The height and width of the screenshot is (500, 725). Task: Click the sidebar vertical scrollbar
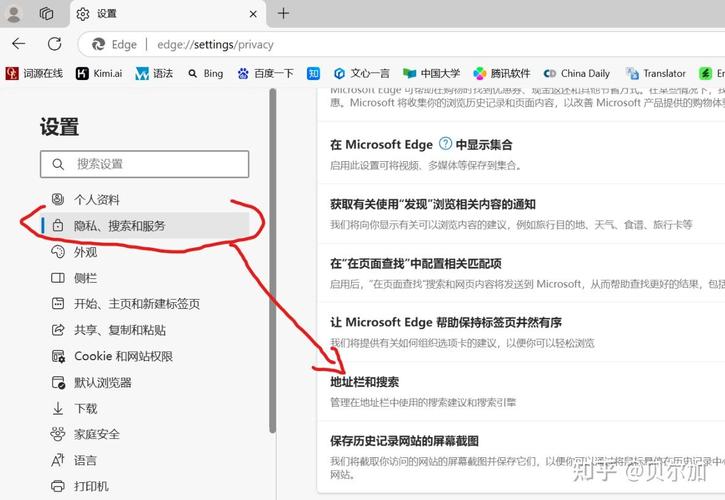click(x=273, y=261)
